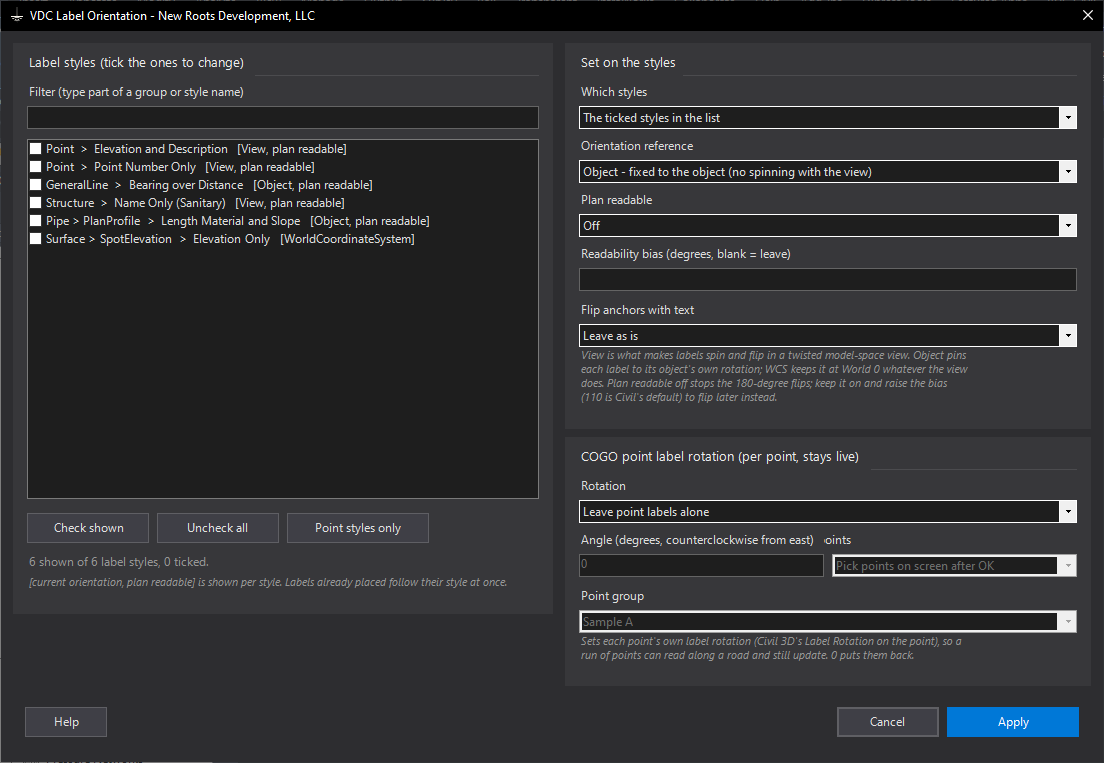Screen dimensions: 1104x763
Task: Click the Point styles only button
Action: coord(358,528)
